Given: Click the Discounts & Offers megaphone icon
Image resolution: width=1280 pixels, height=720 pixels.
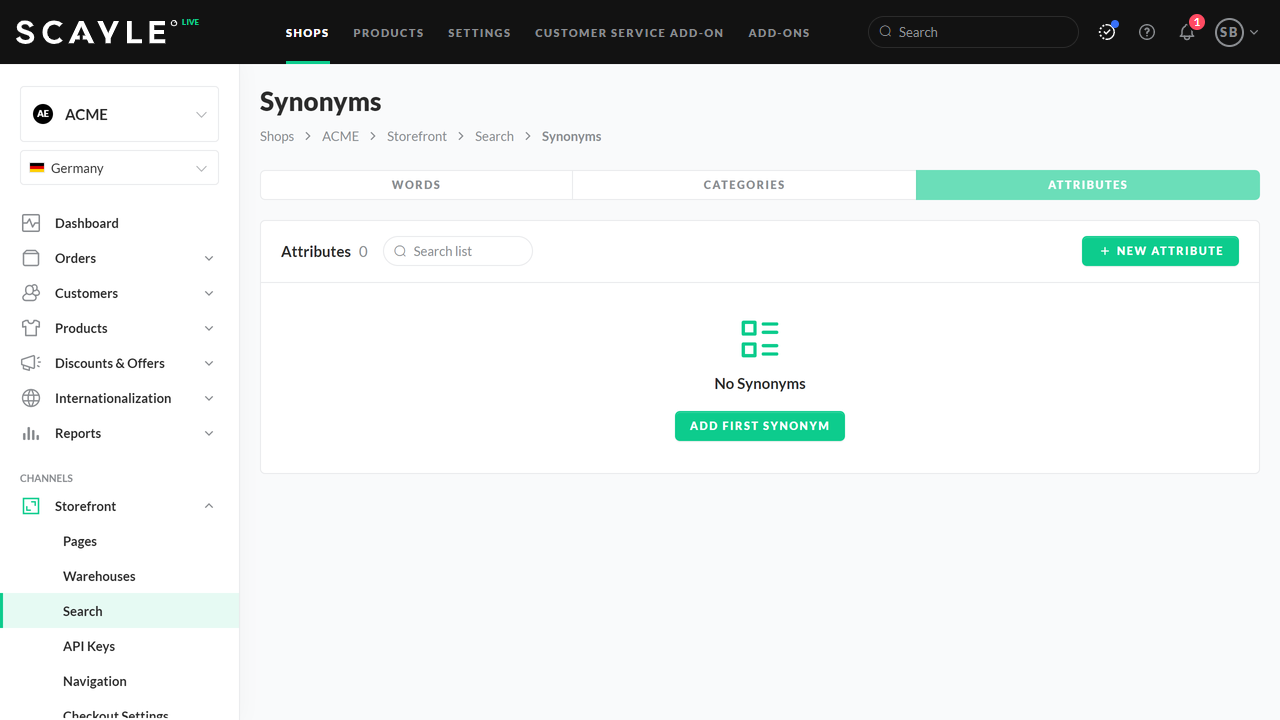Looking at the screenshot, I should (31, 363).
